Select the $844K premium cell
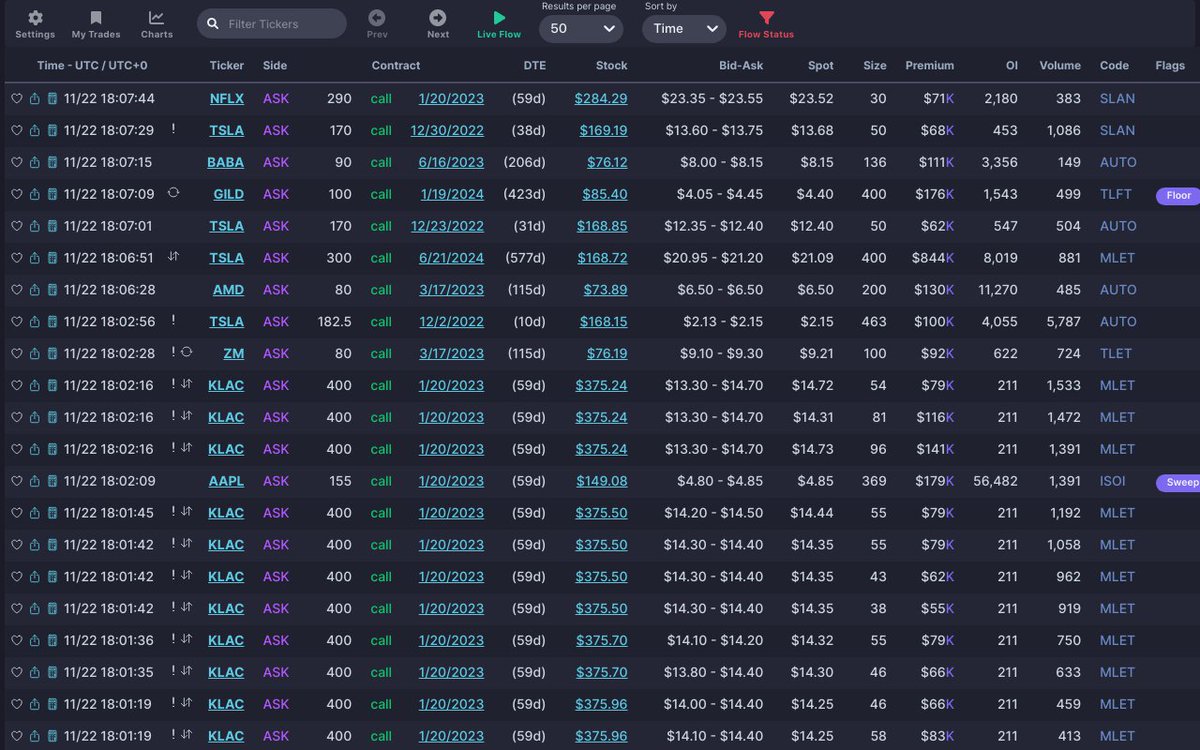Viewport: 1200px width, 750px height. click(x=935, y=258)
